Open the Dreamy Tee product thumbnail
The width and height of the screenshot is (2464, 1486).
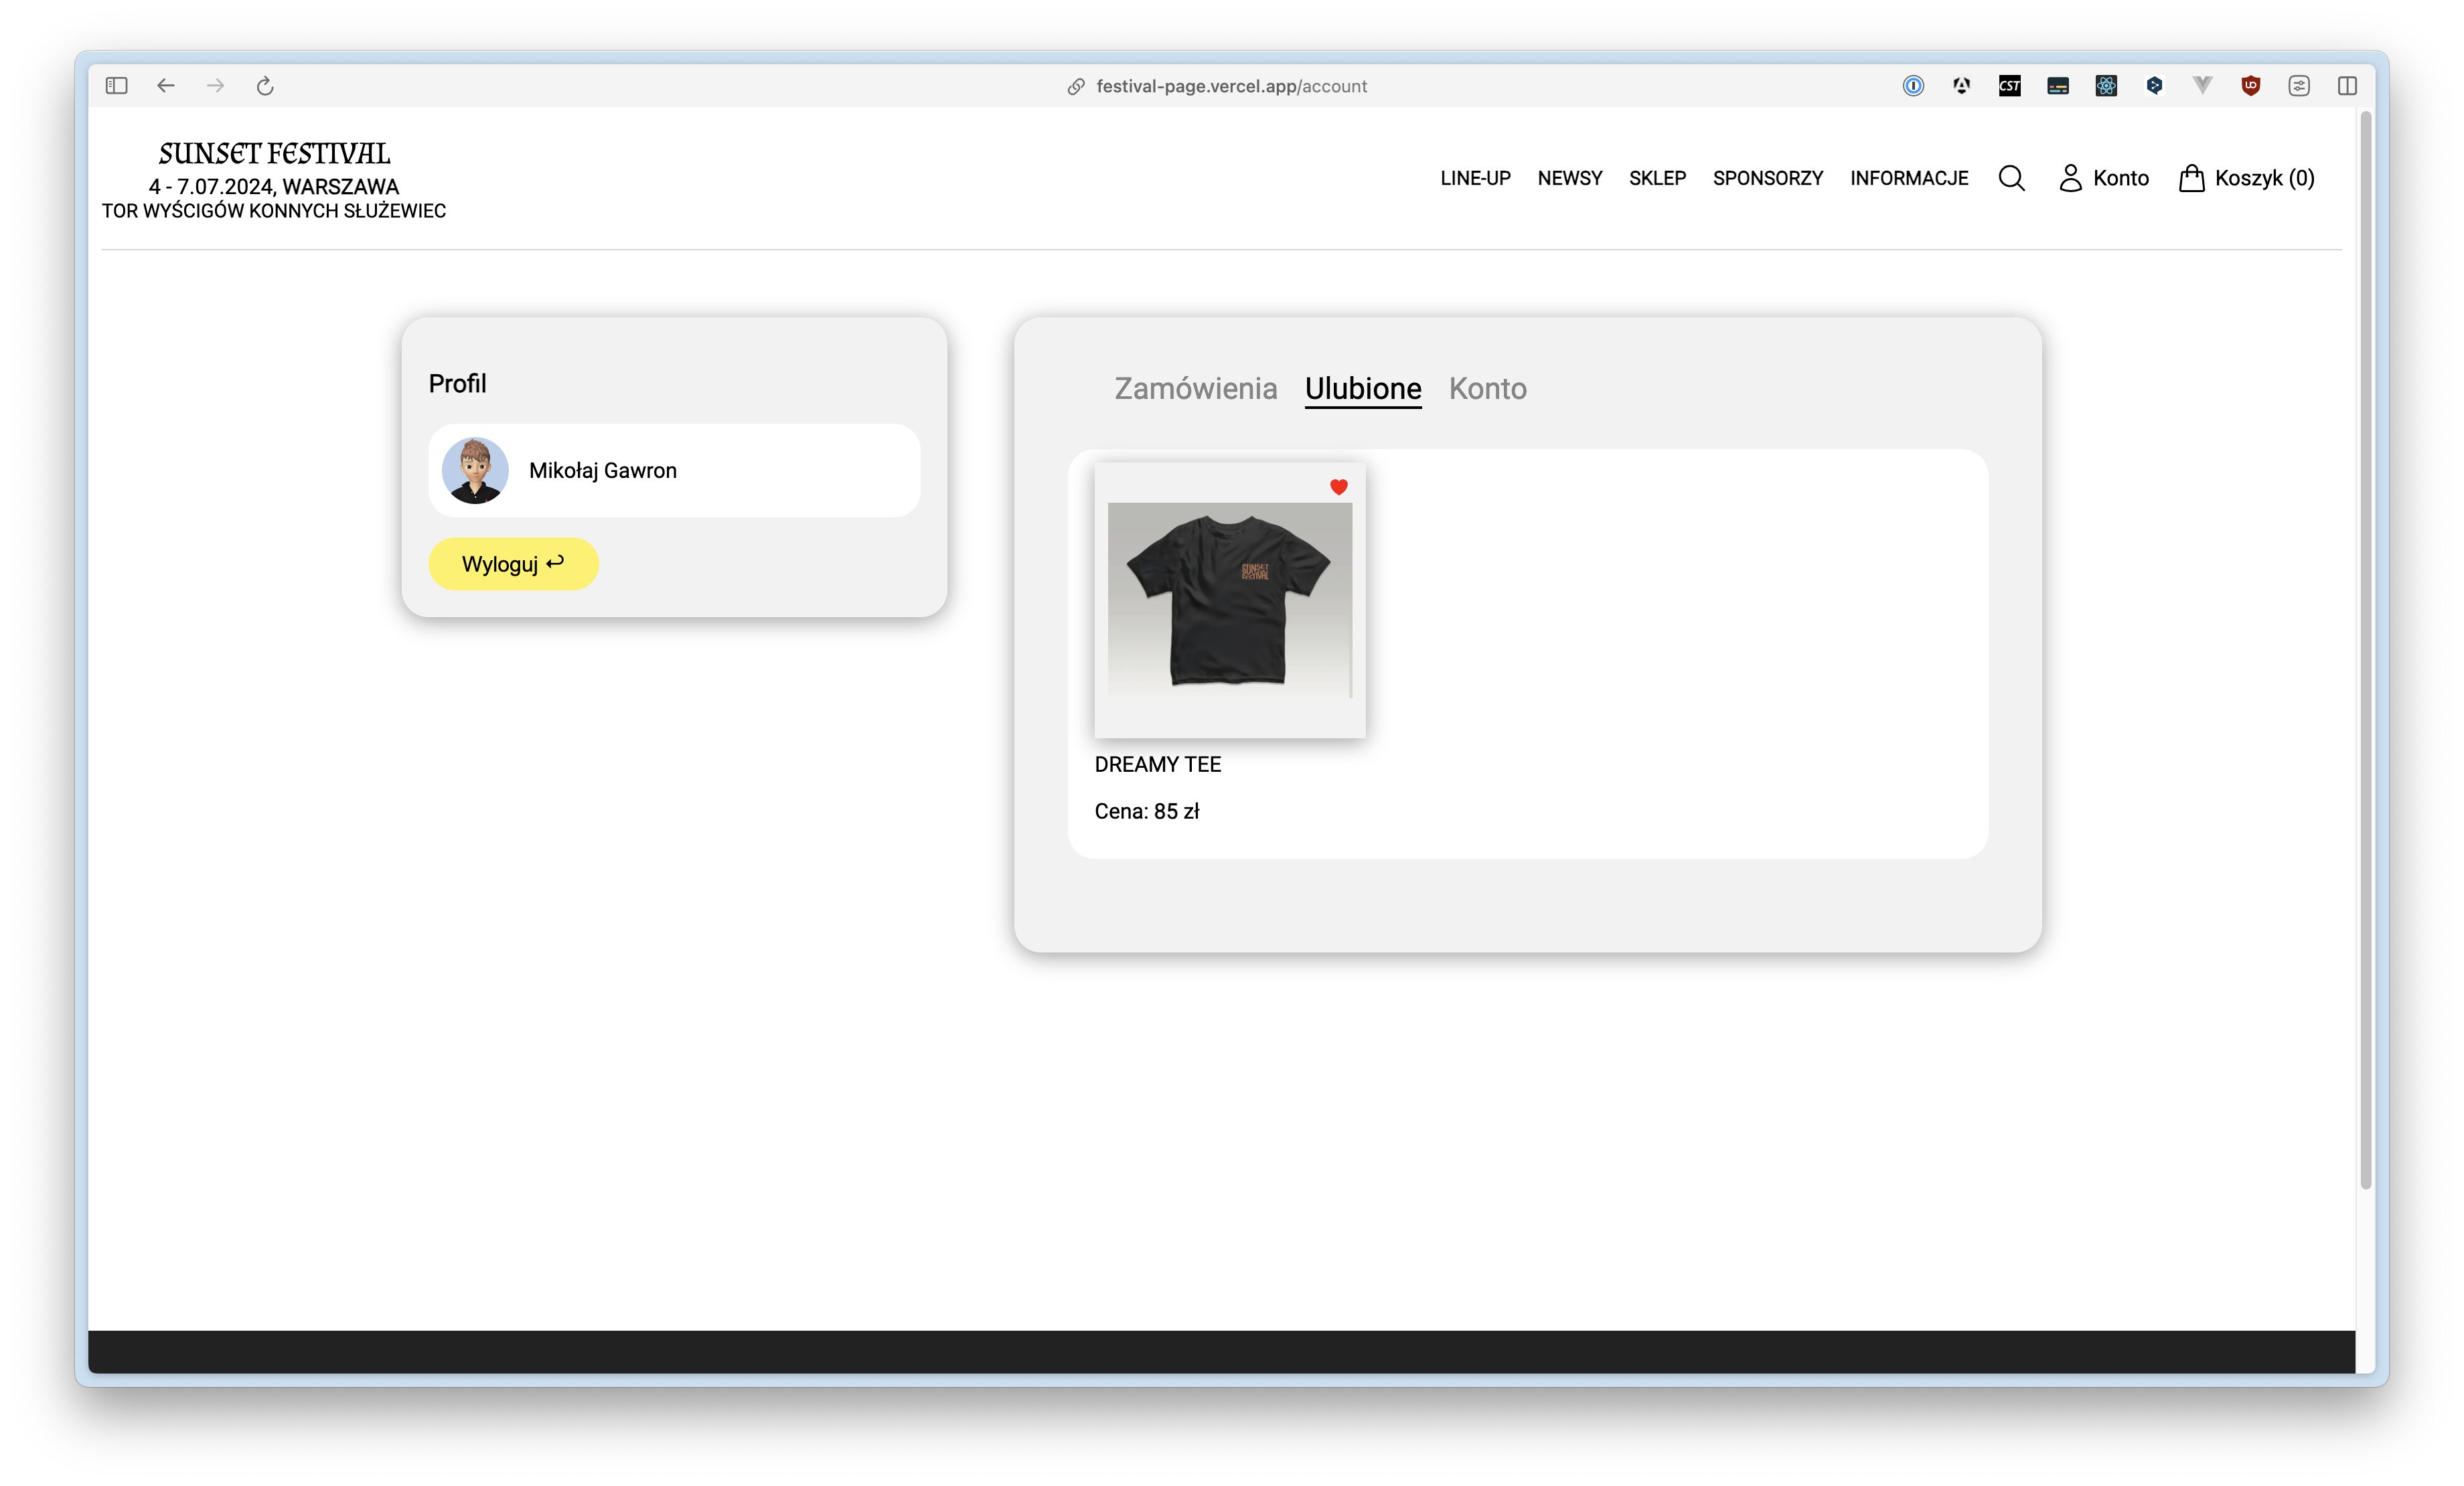point(1229,600)
